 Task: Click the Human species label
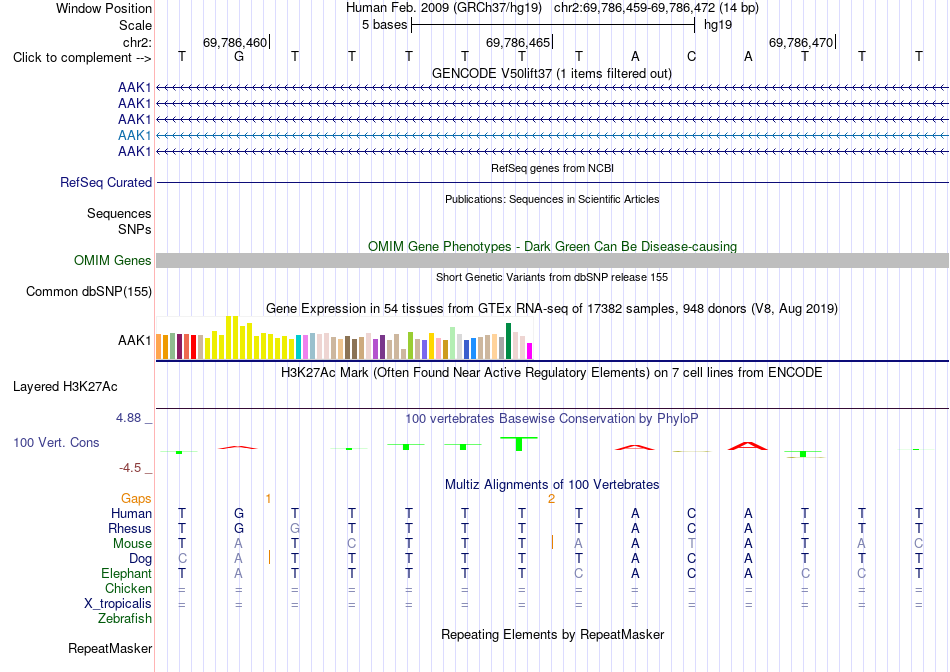coord(131,513)
